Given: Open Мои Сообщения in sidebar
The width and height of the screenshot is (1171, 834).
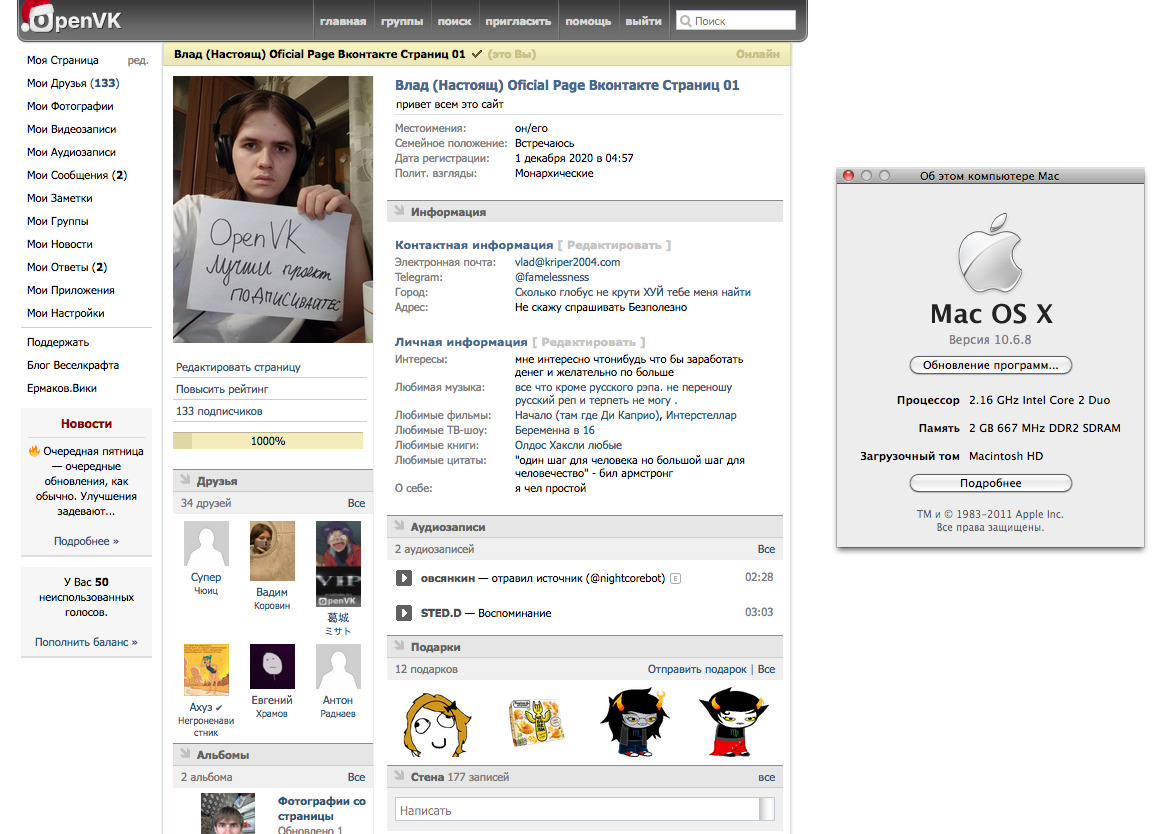Looking at the screenshot, I should tap(76, 175).
